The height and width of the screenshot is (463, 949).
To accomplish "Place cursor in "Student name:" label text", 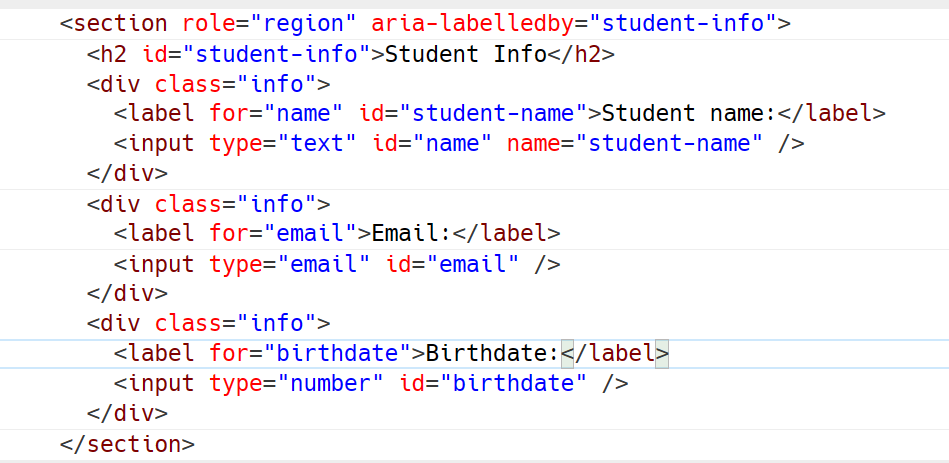I will 689,113.
